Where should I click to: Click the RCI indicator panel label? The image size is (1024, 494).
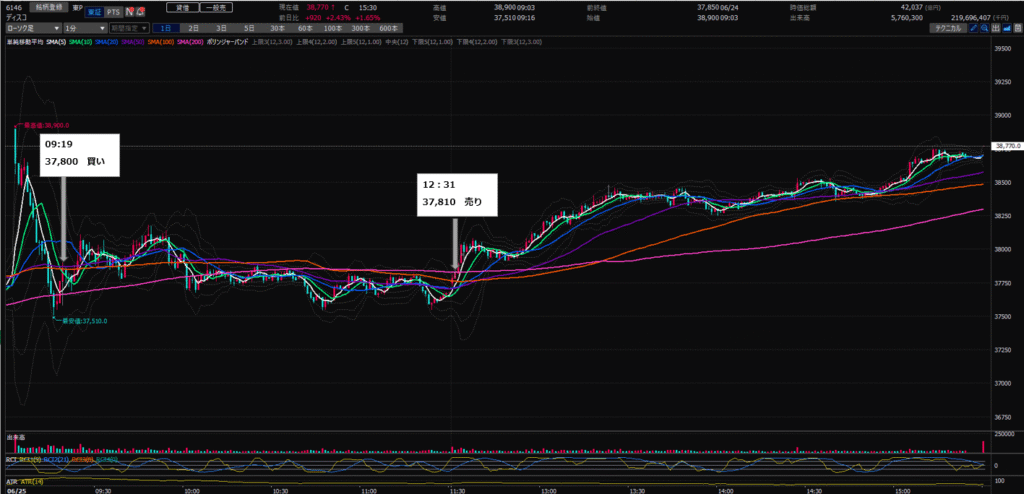click(11, 459)
